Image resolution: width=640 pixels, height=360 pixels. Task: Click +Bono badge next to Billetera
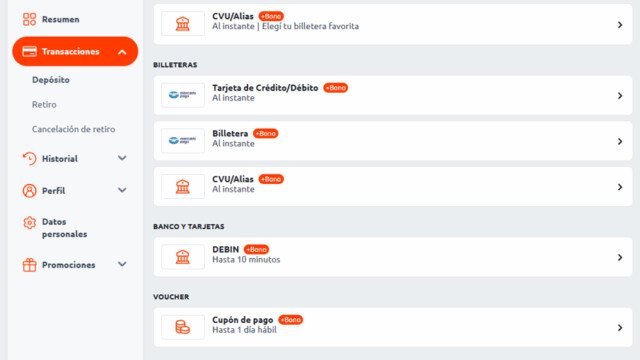[x=266, y=133]
